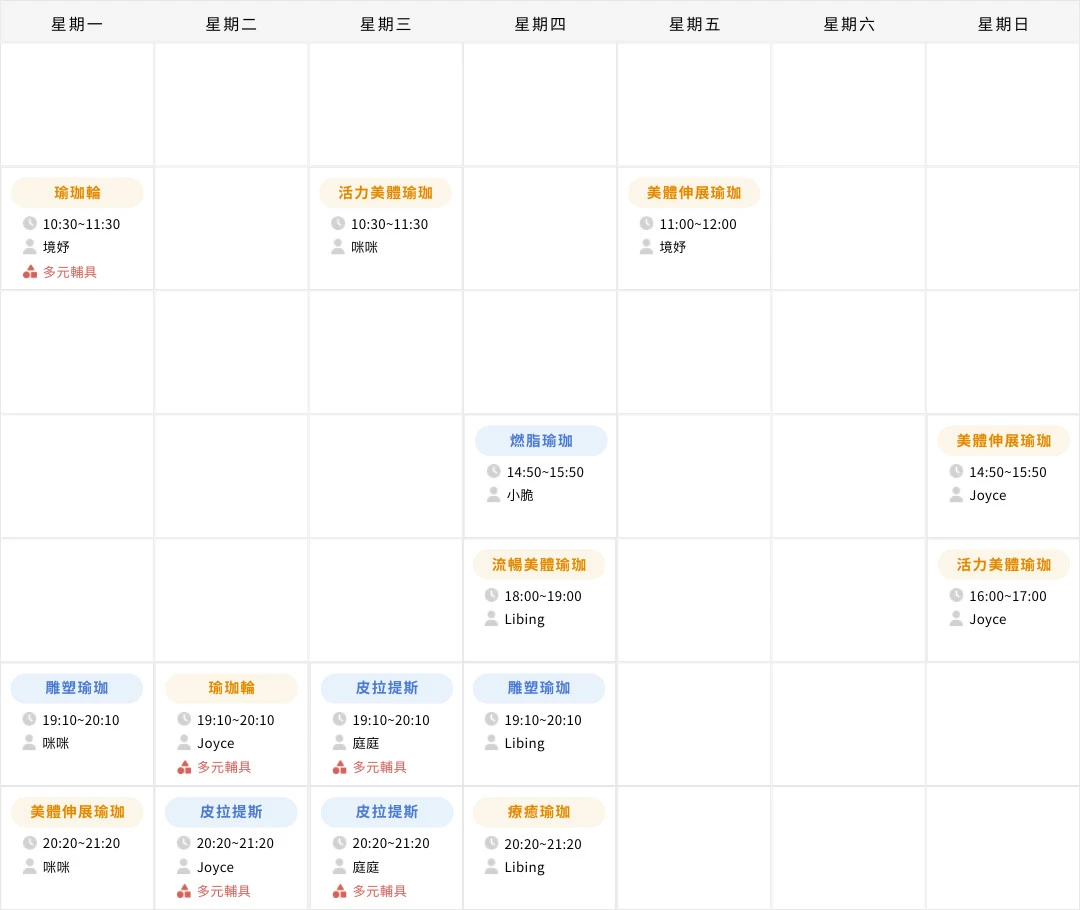Click the 星期三 column header

[x=386, y=24]
